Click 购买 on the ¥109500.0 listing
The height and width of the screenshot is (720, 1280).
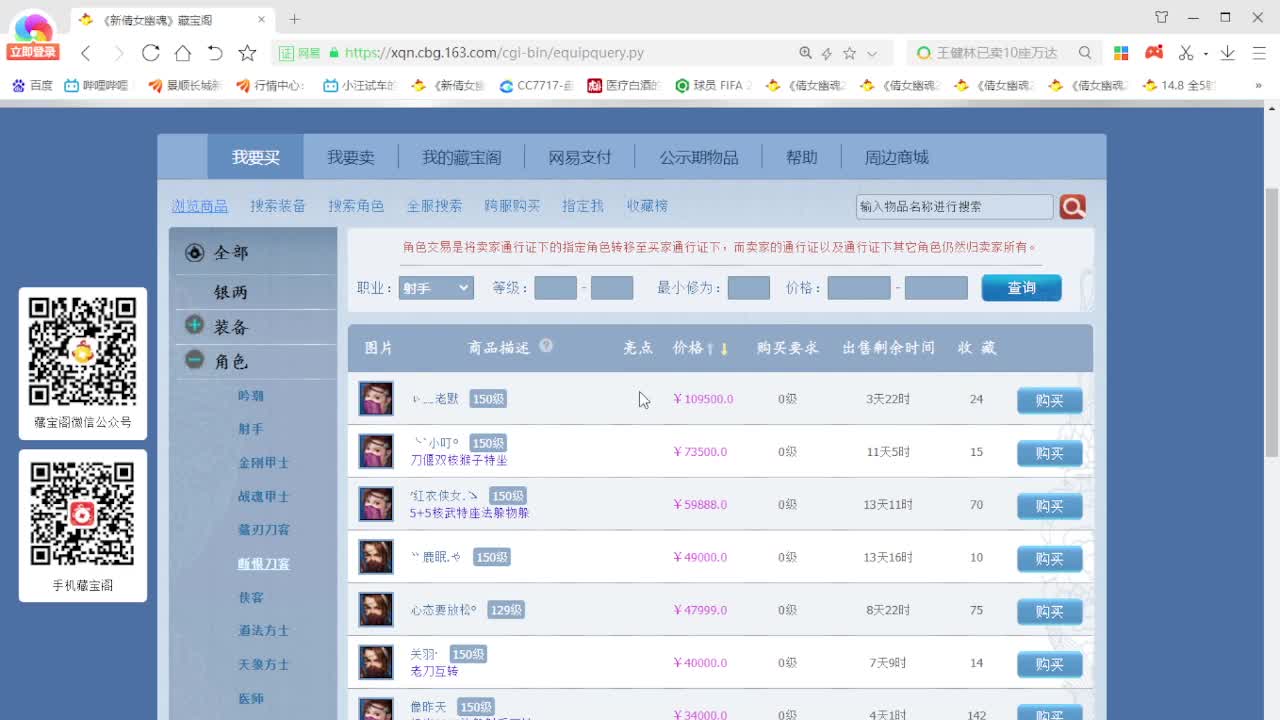click(1049, 400)
